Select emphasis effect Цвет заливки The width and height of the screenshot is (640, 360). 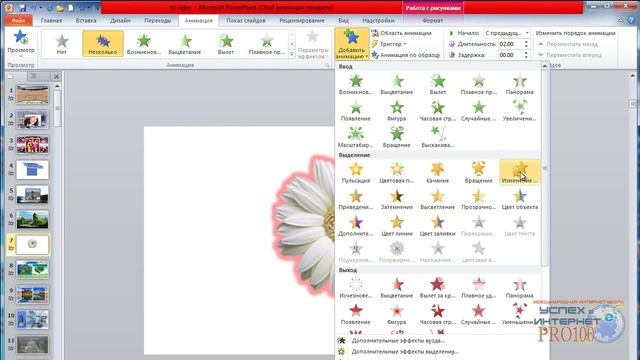tap(438, 226)
